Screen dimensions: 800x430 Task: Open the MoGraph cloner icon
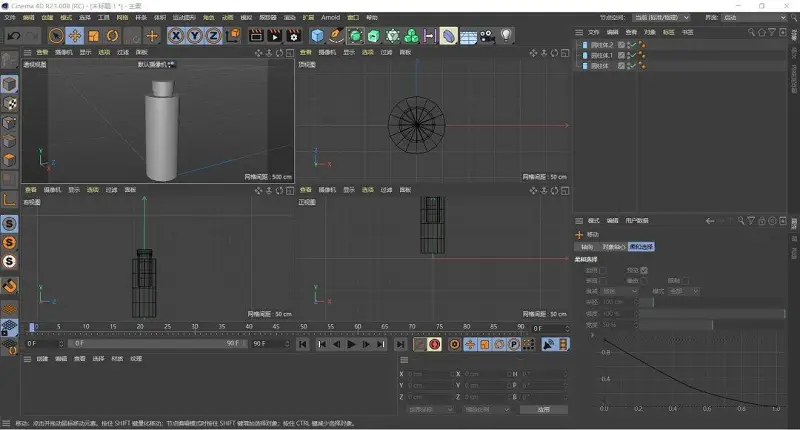point(411,36)
